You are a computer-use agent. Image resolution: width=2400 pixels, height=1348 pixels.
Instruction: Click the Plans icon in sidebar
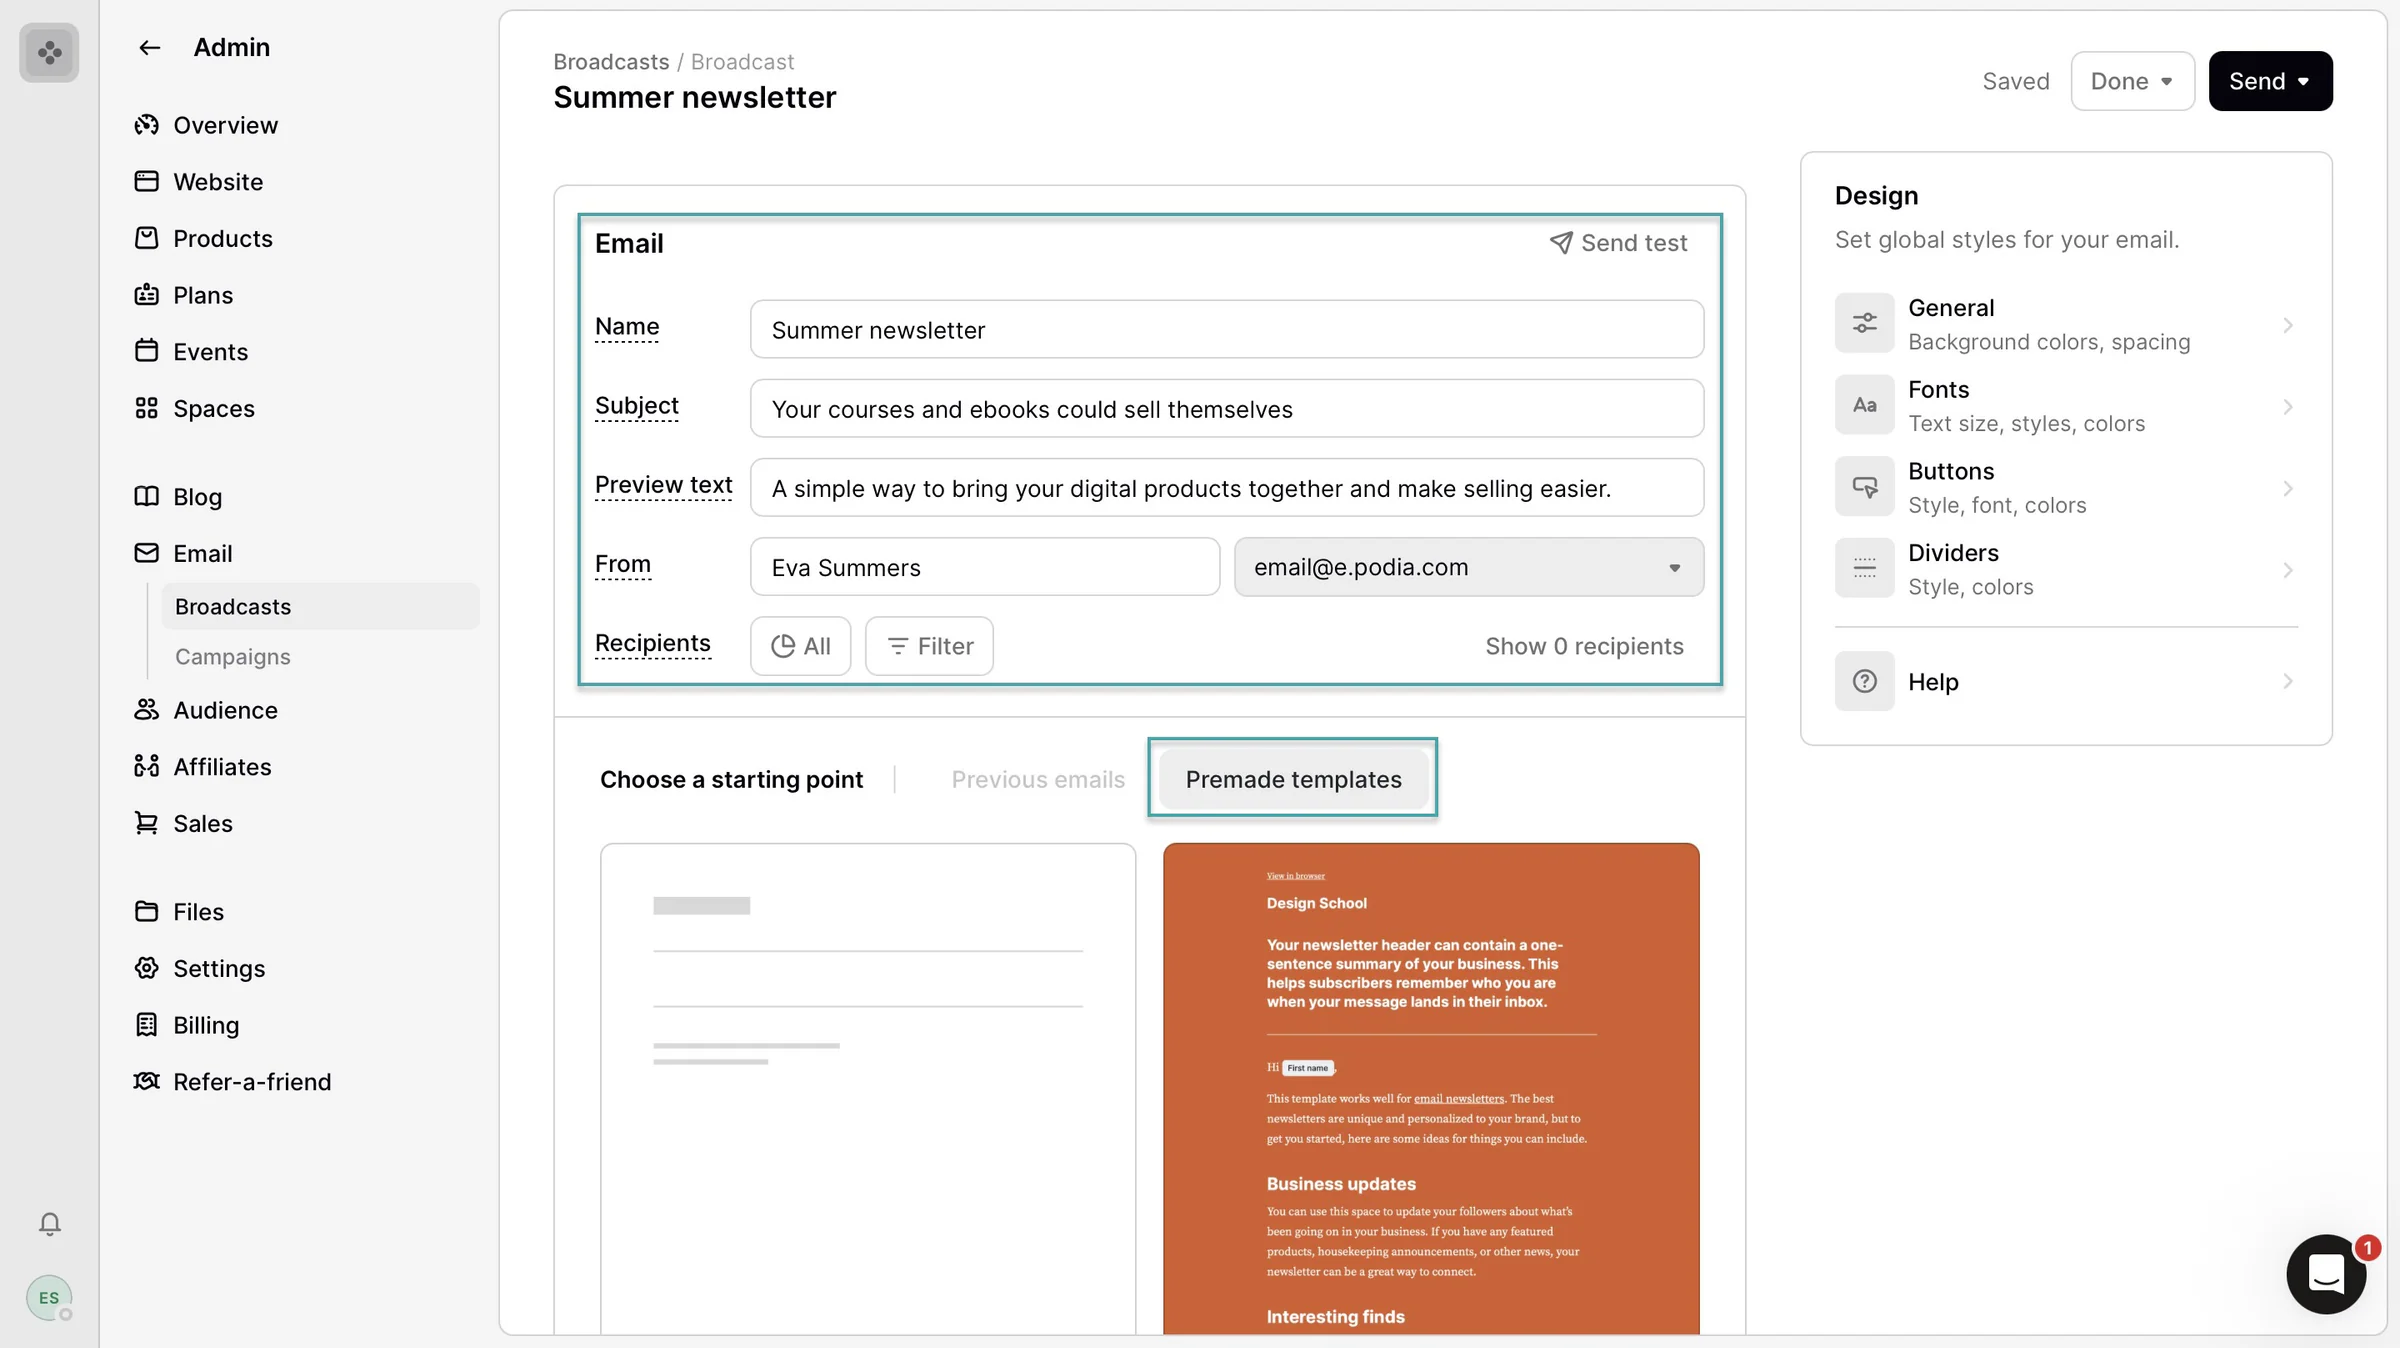(147, 295)
